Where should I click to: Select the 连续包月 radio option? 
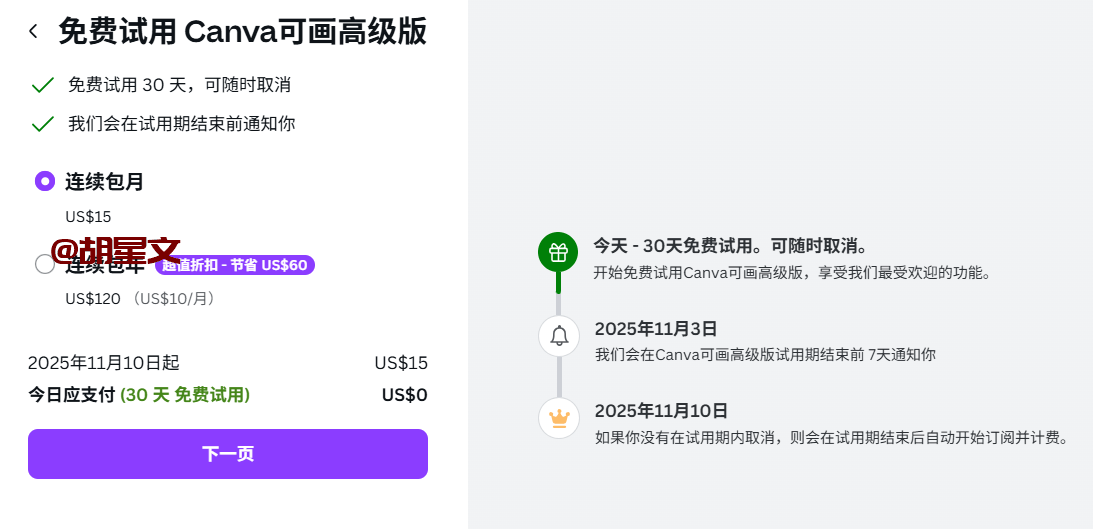[45, 181]
